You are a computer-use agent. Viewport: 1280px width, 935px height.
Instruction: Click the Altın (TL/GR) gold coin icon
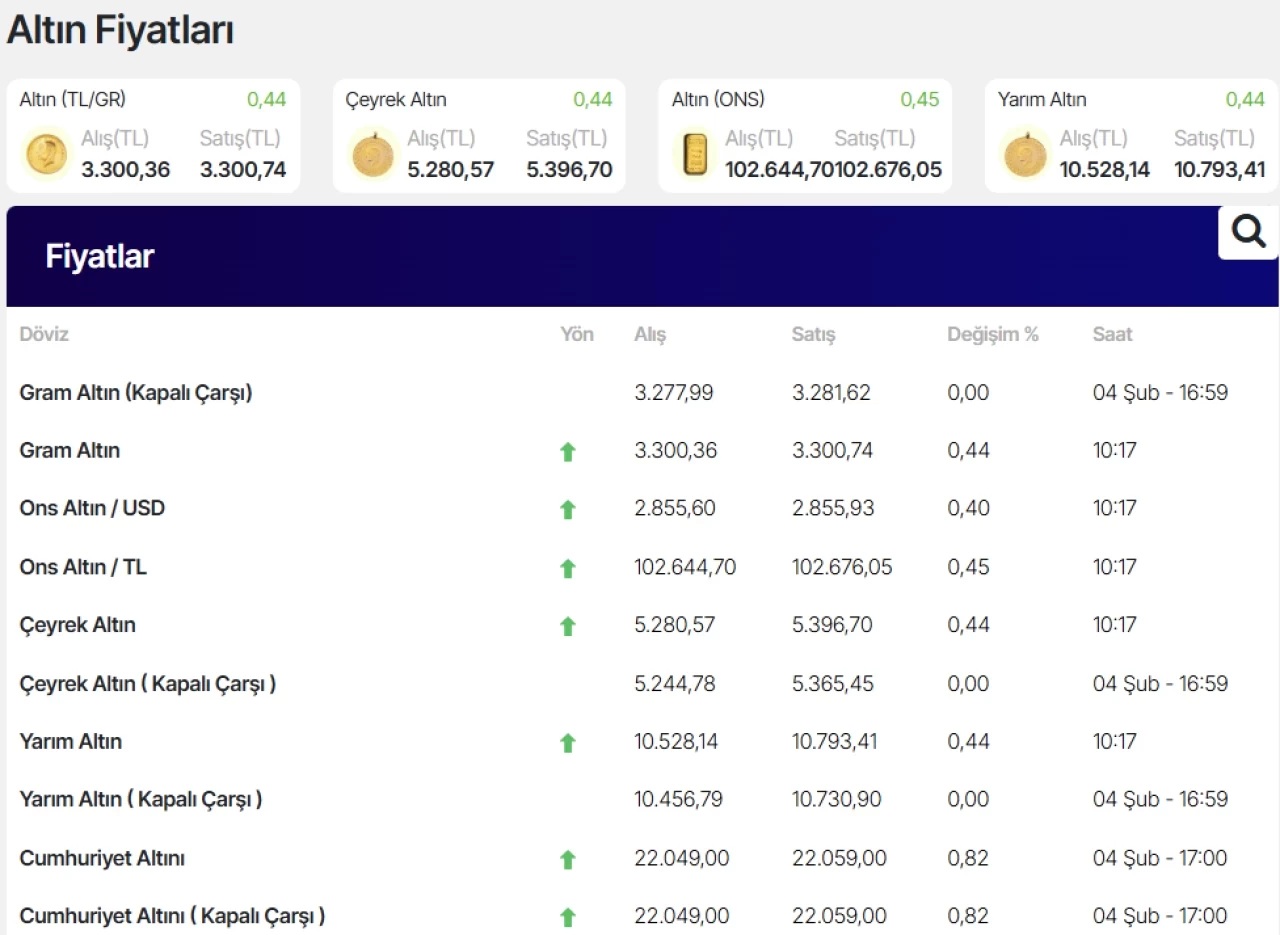pos(47,155)
